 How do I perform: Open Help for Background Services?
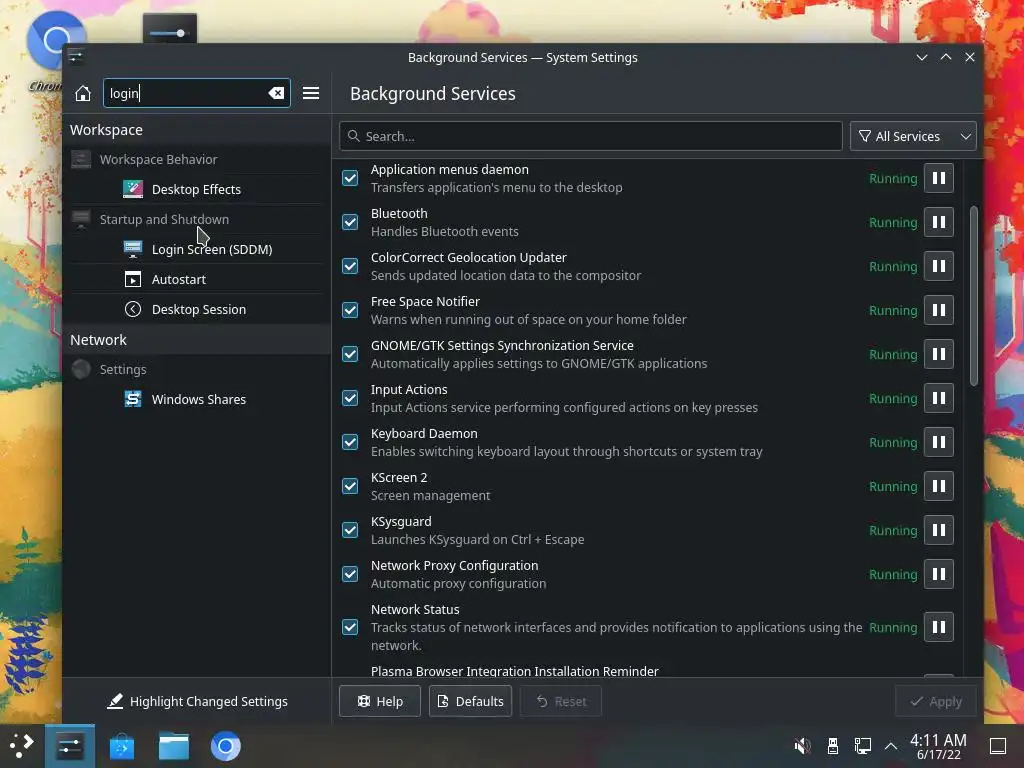point(379,701)
